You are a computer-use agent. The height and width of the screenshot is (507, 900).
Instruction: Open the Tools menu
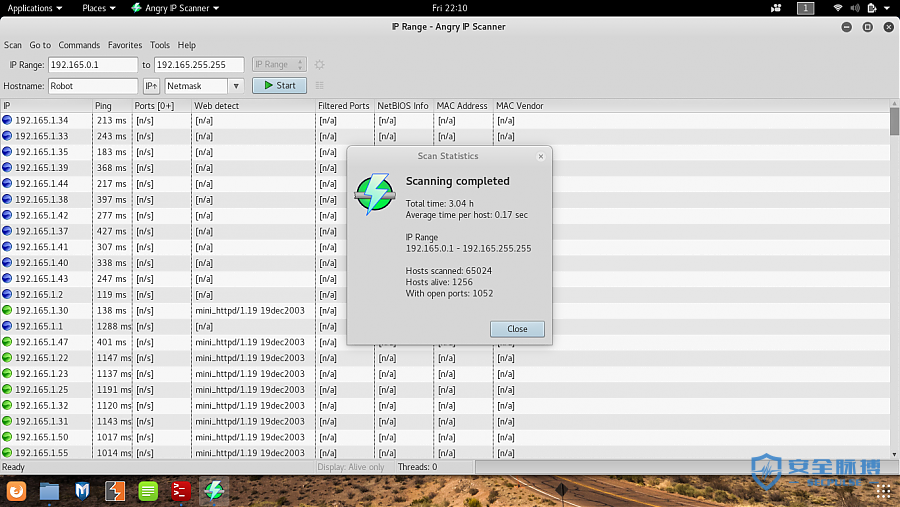pyautogui.click(x=160, y=45)
